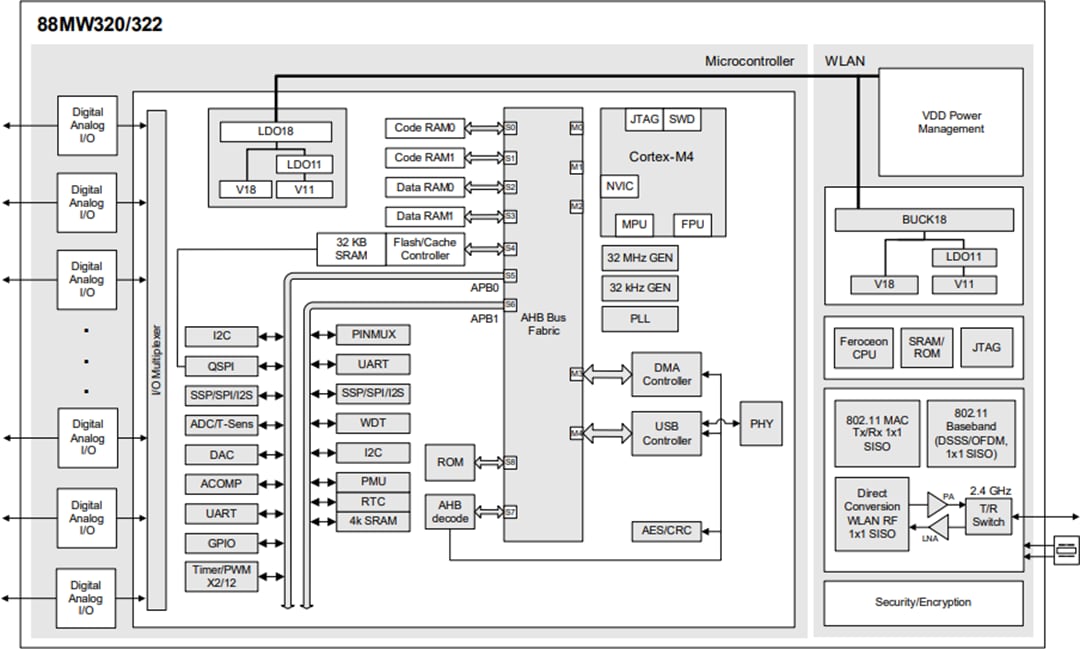Click the PINMUX block

tap(371, 336)
